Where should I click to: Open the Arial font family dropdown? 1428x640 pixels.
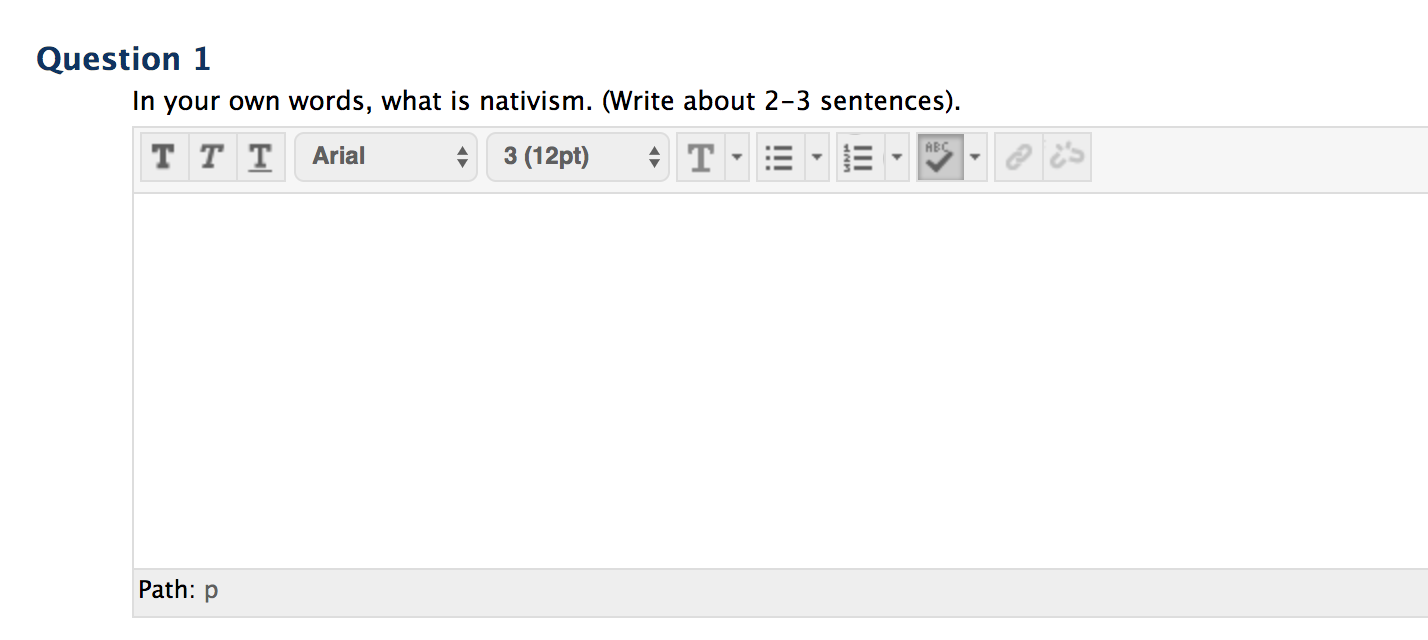(x=386, y=157)
